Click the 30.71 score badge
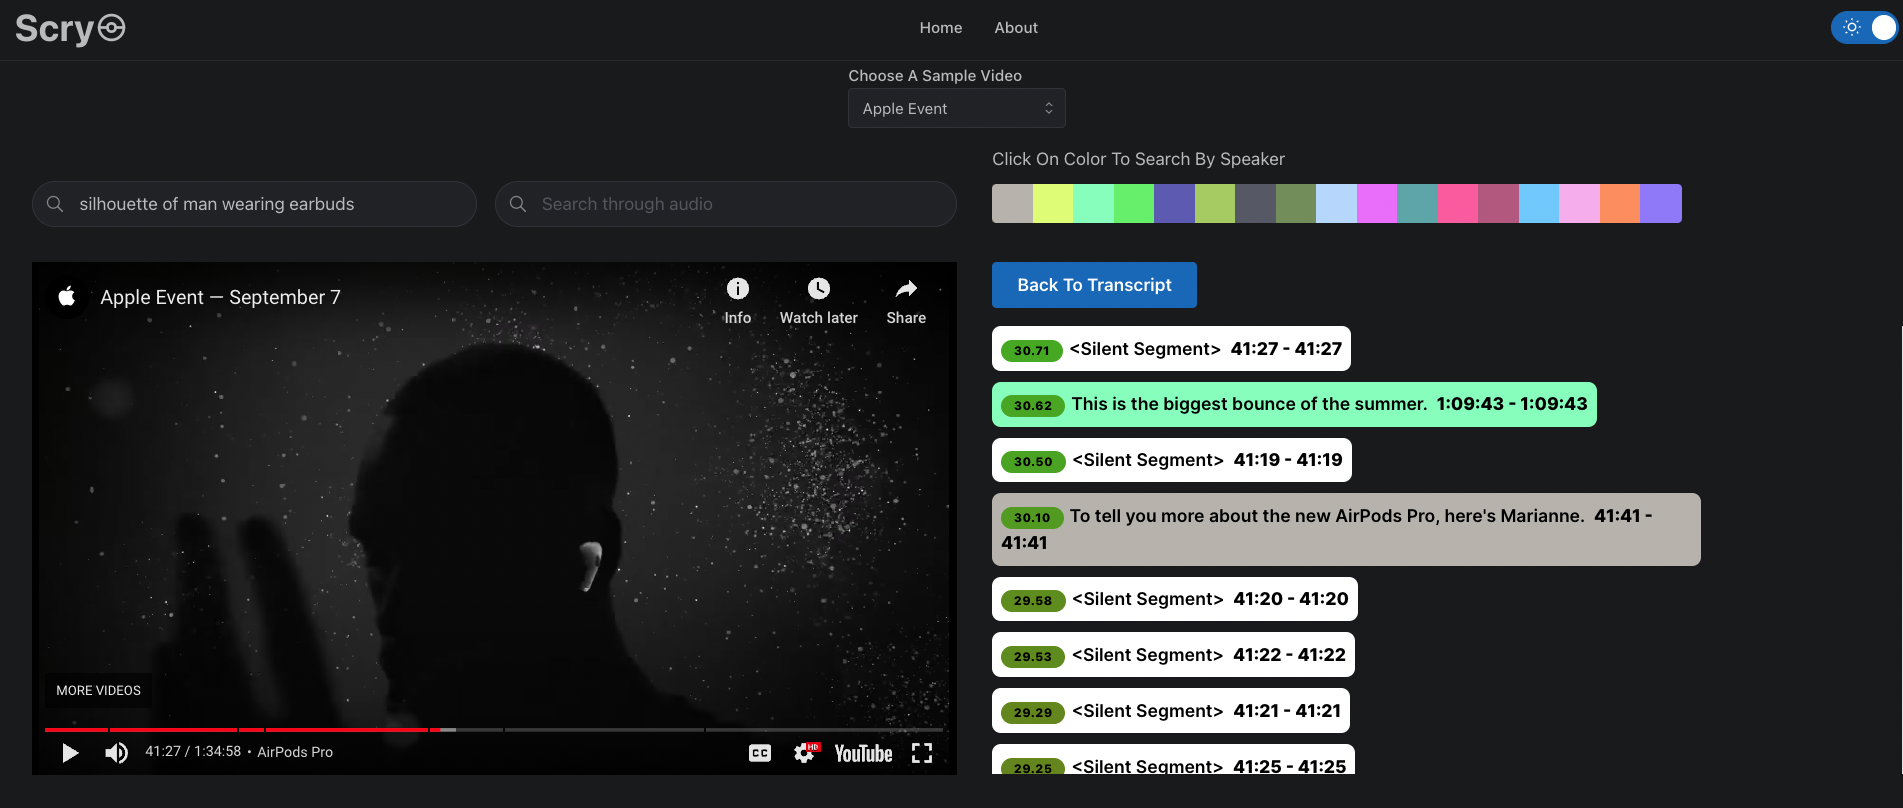This screenshot has width=1903, height=808. click(x=1031, y=350)
